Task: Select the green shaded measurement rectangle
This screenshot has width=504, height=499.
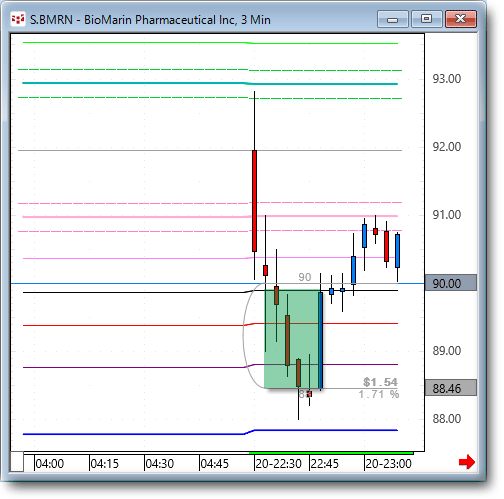Action: pyautogui.click(x=293, y=339)
